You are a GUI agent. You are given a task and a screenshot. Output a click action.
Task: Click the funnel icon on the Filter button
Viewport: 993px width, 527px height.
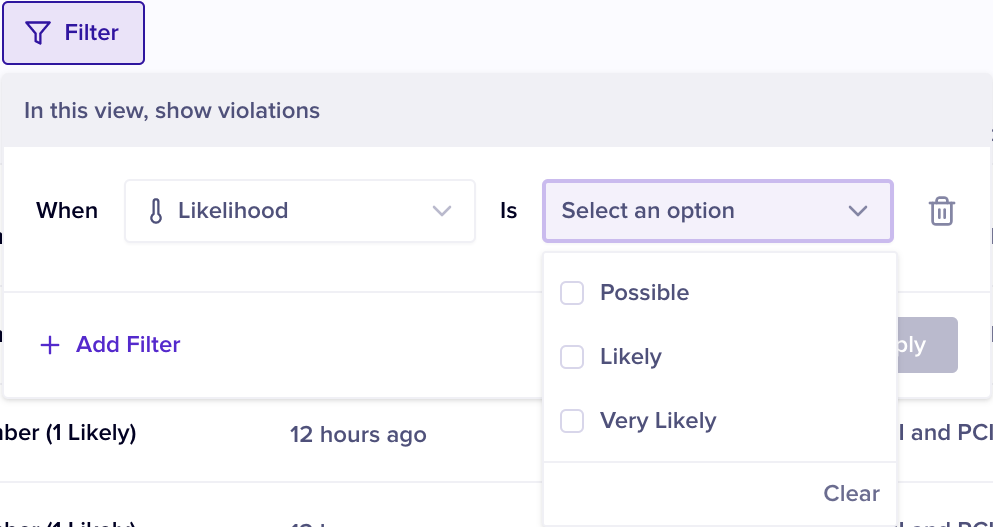[x=37, y=33]
